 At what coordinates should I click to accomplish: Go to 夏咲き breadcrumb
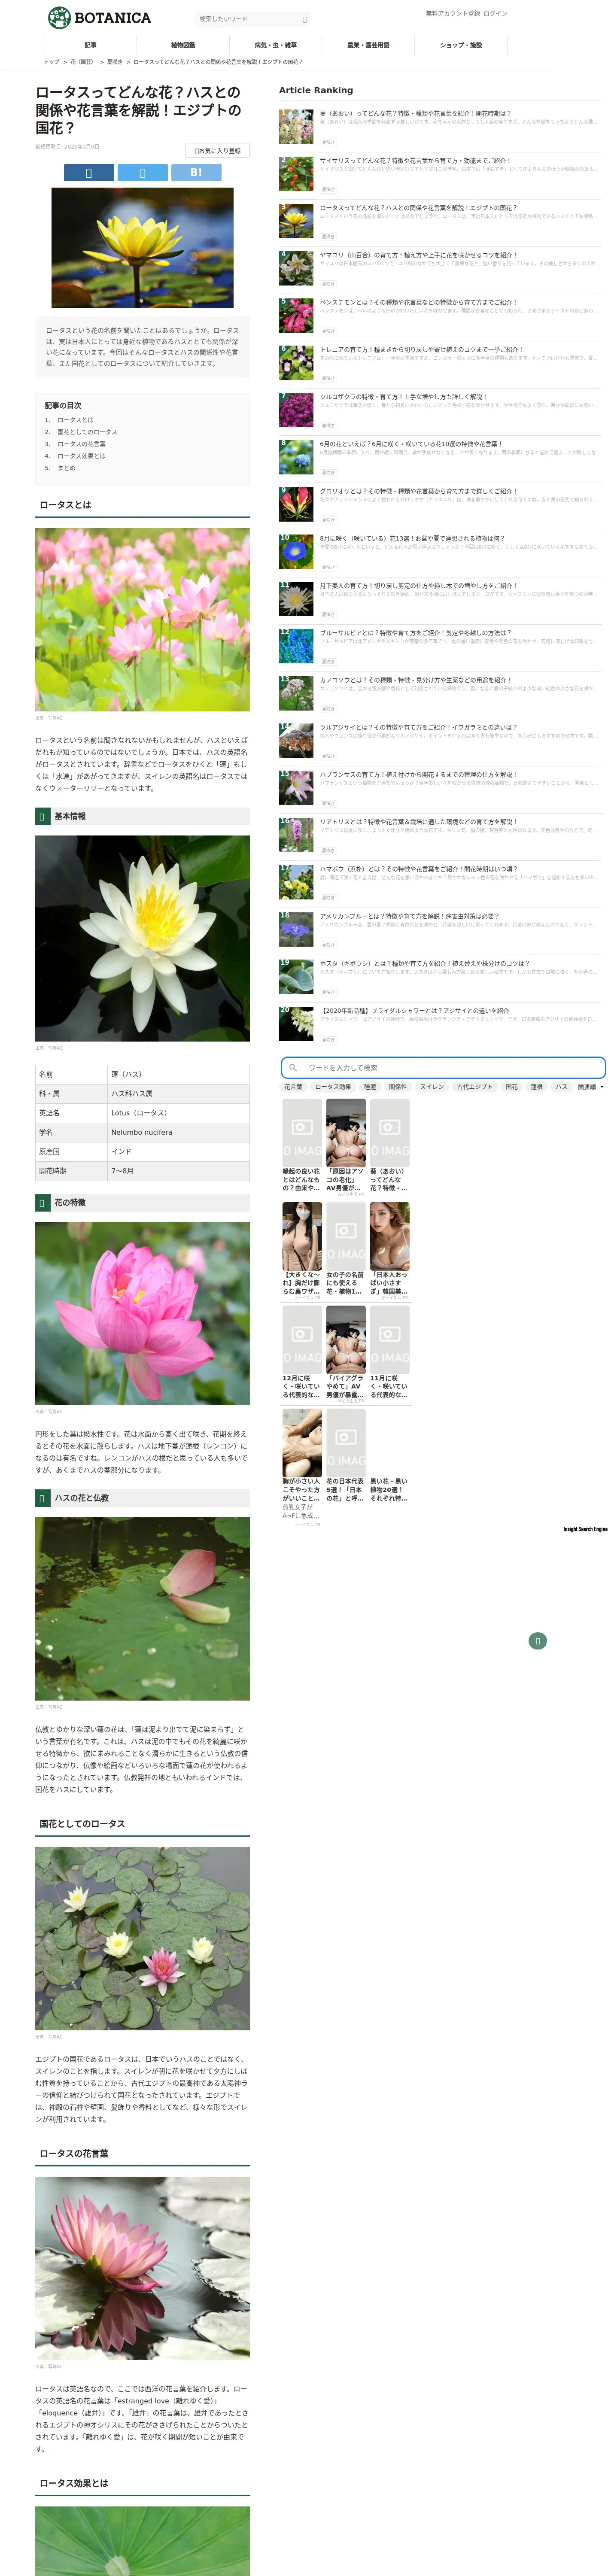[x=115, y=62]
